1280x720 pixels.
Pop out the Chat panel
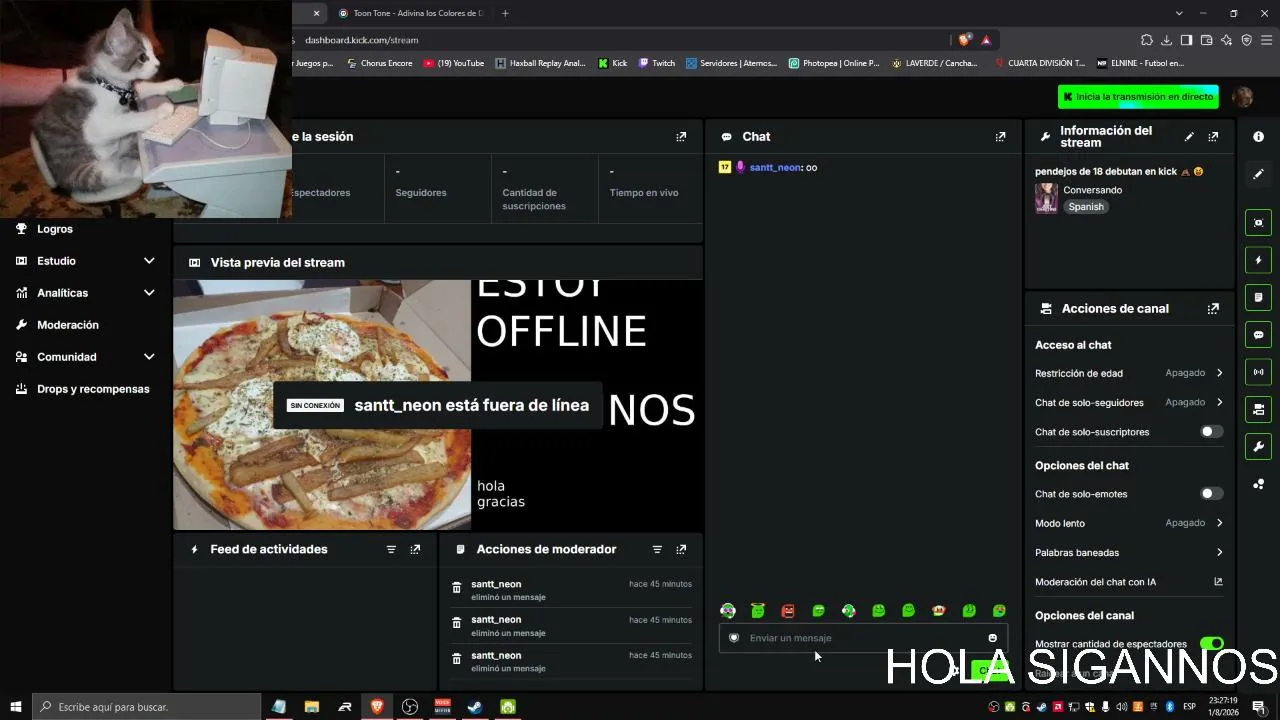(1000, 137)
